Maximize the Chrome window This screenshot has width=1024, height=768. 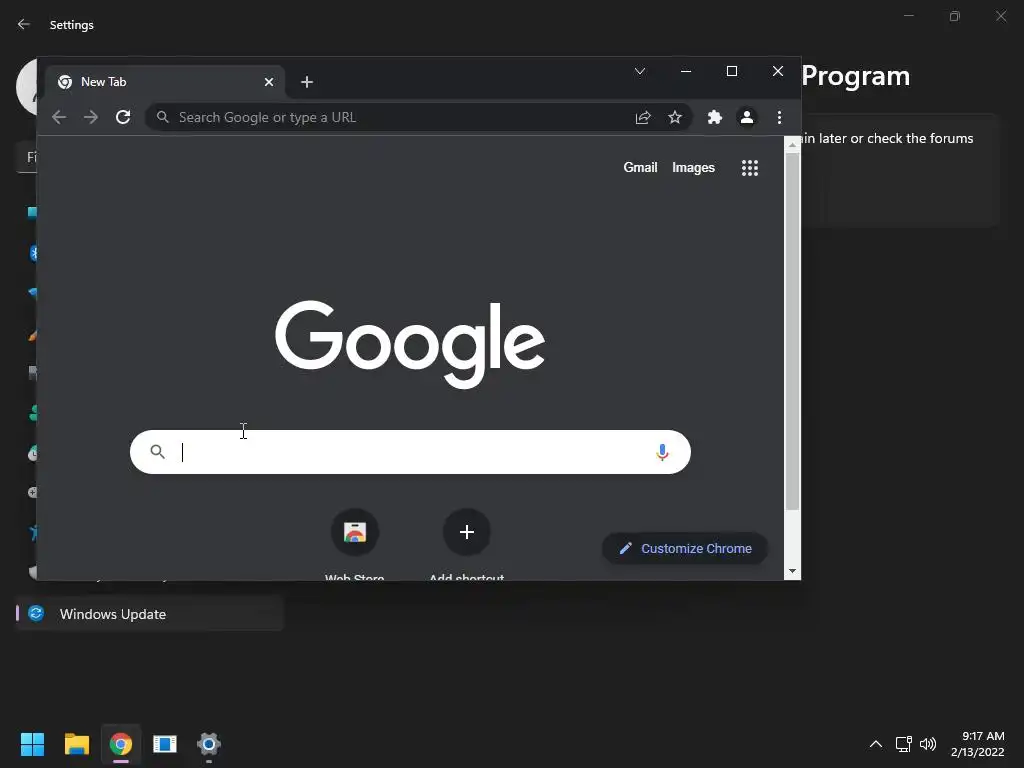[732, 71]
